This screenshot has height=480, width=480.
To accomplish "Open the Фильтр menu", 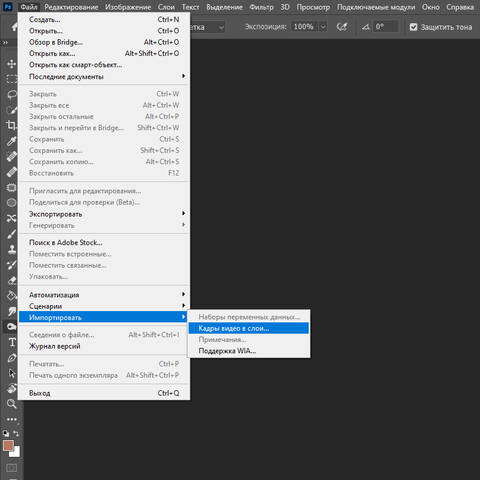I will [261, 7].
